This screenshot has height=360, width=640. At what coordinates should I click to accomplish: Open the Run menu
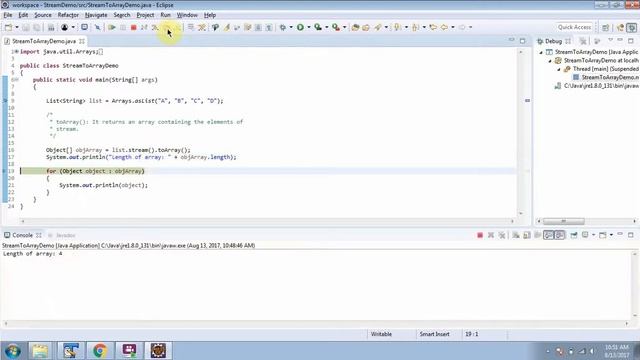click(165, 15)
